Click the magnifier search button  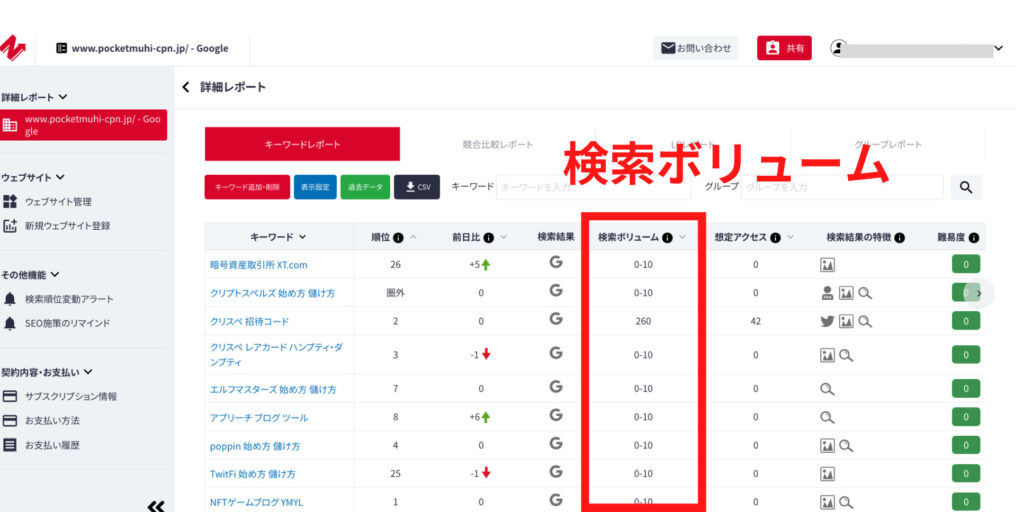coord(967,187)
